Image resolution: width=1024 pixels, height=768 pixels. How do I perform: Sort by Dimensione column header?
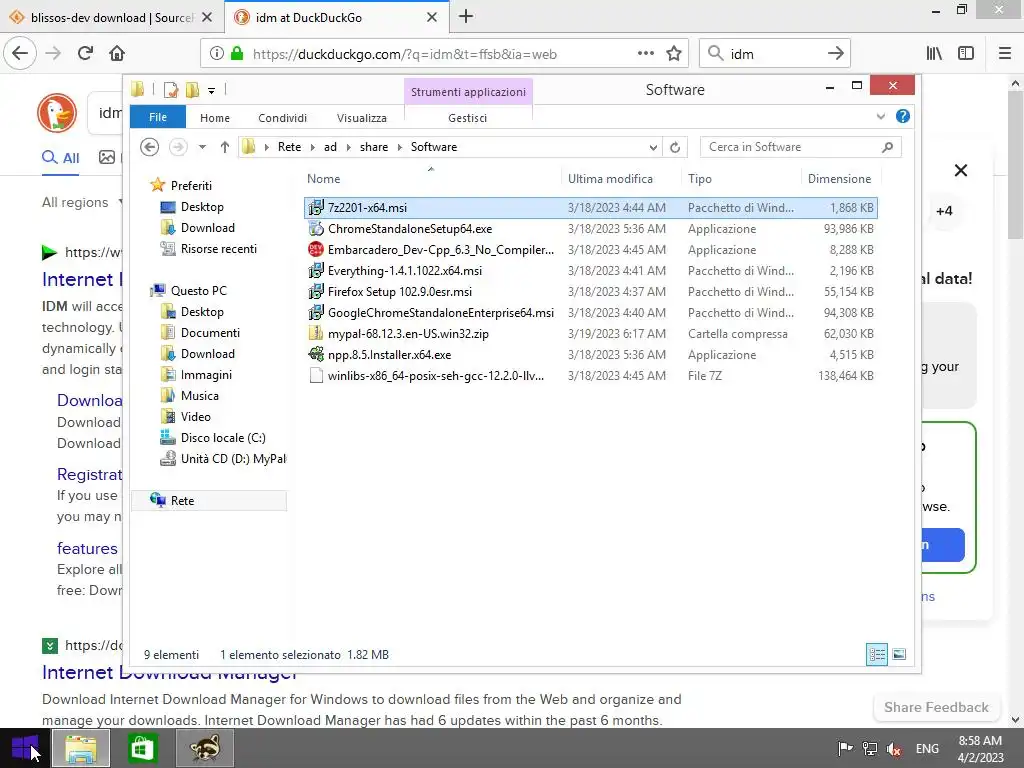point(840,179)
